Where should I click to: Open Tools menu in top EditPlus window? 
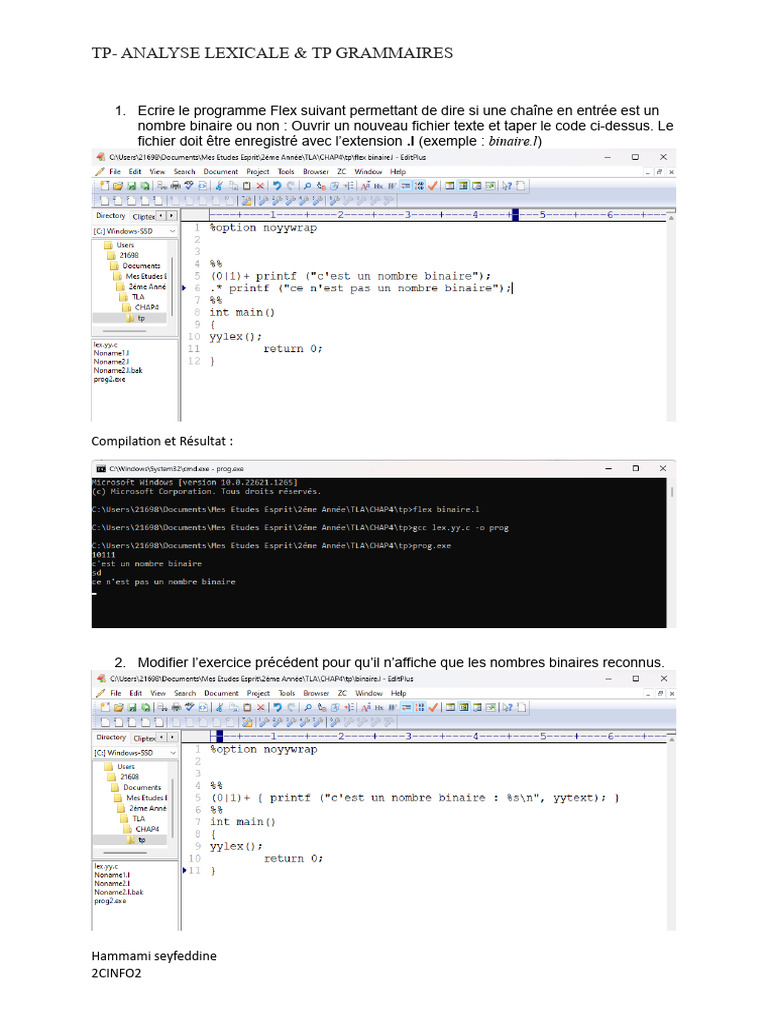click(x=286, y=172)
